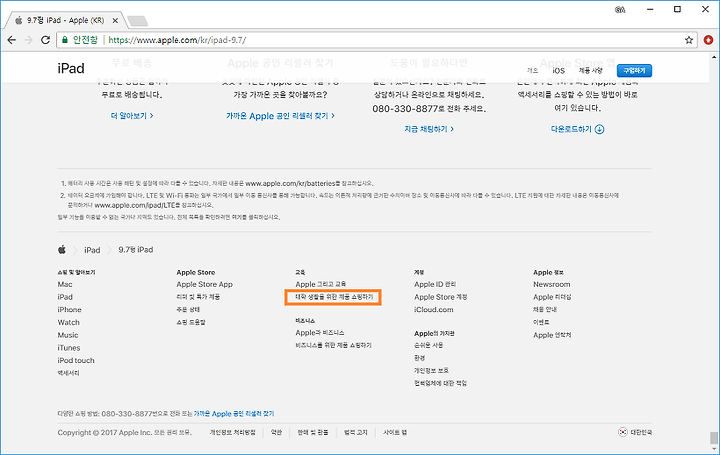Open a new browser tab
720x455 pixels.
137,21
